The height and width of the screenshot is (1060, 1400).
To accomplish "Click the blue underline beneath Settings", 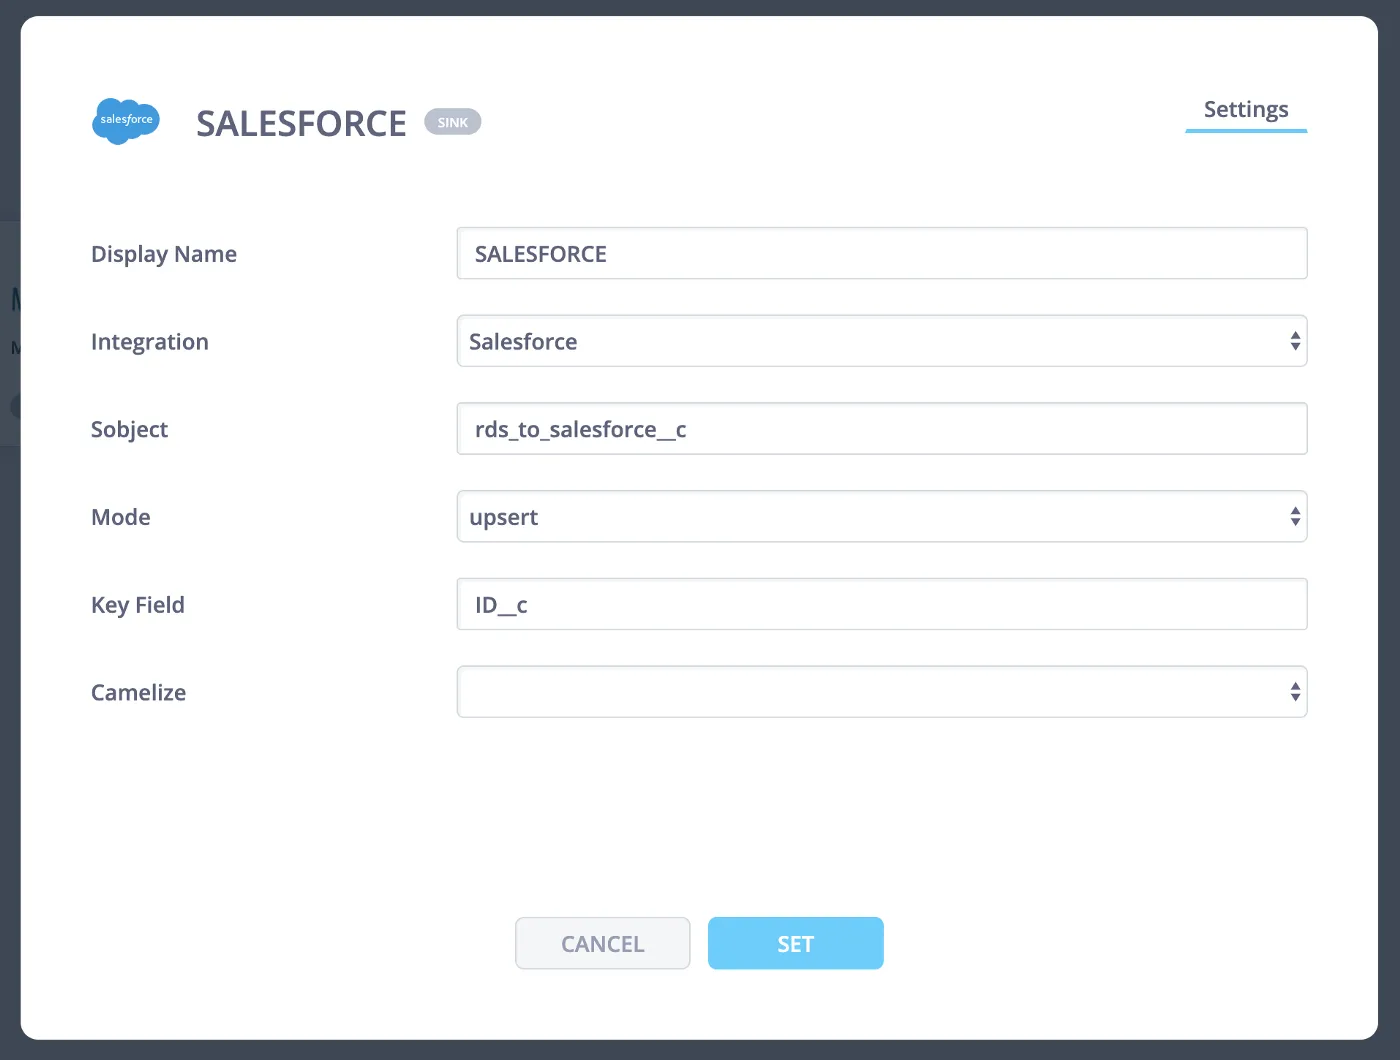I will point(1245,131).
